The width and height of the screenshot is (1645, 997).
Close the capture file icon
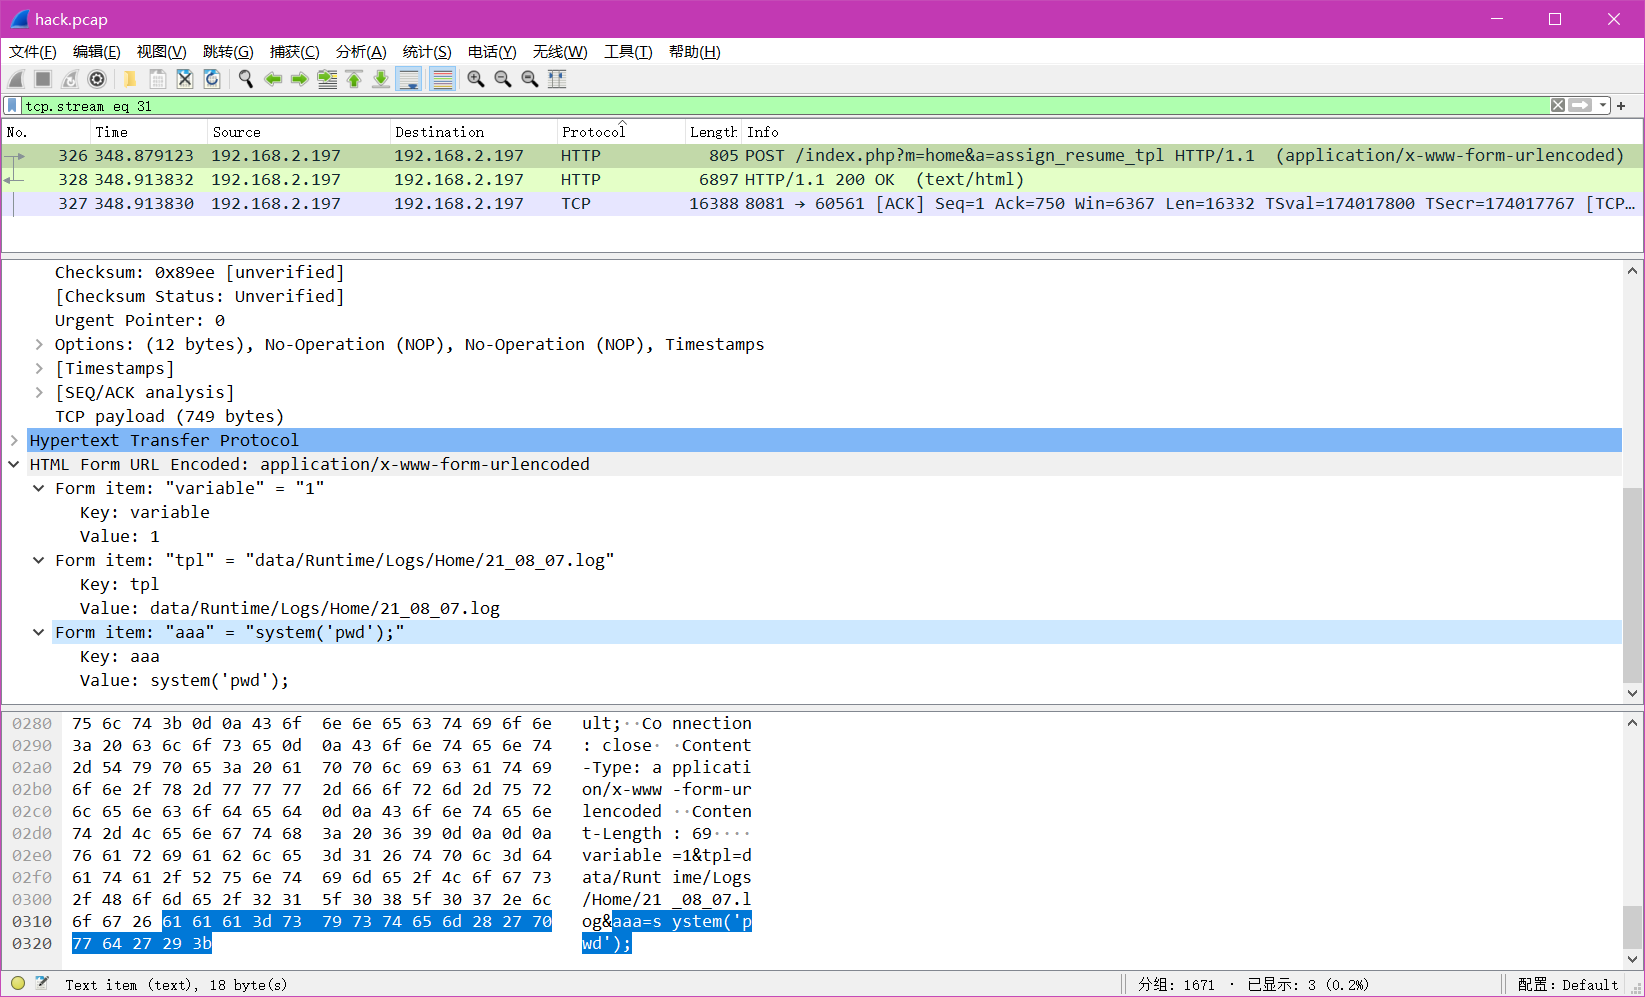click(184, 79)
